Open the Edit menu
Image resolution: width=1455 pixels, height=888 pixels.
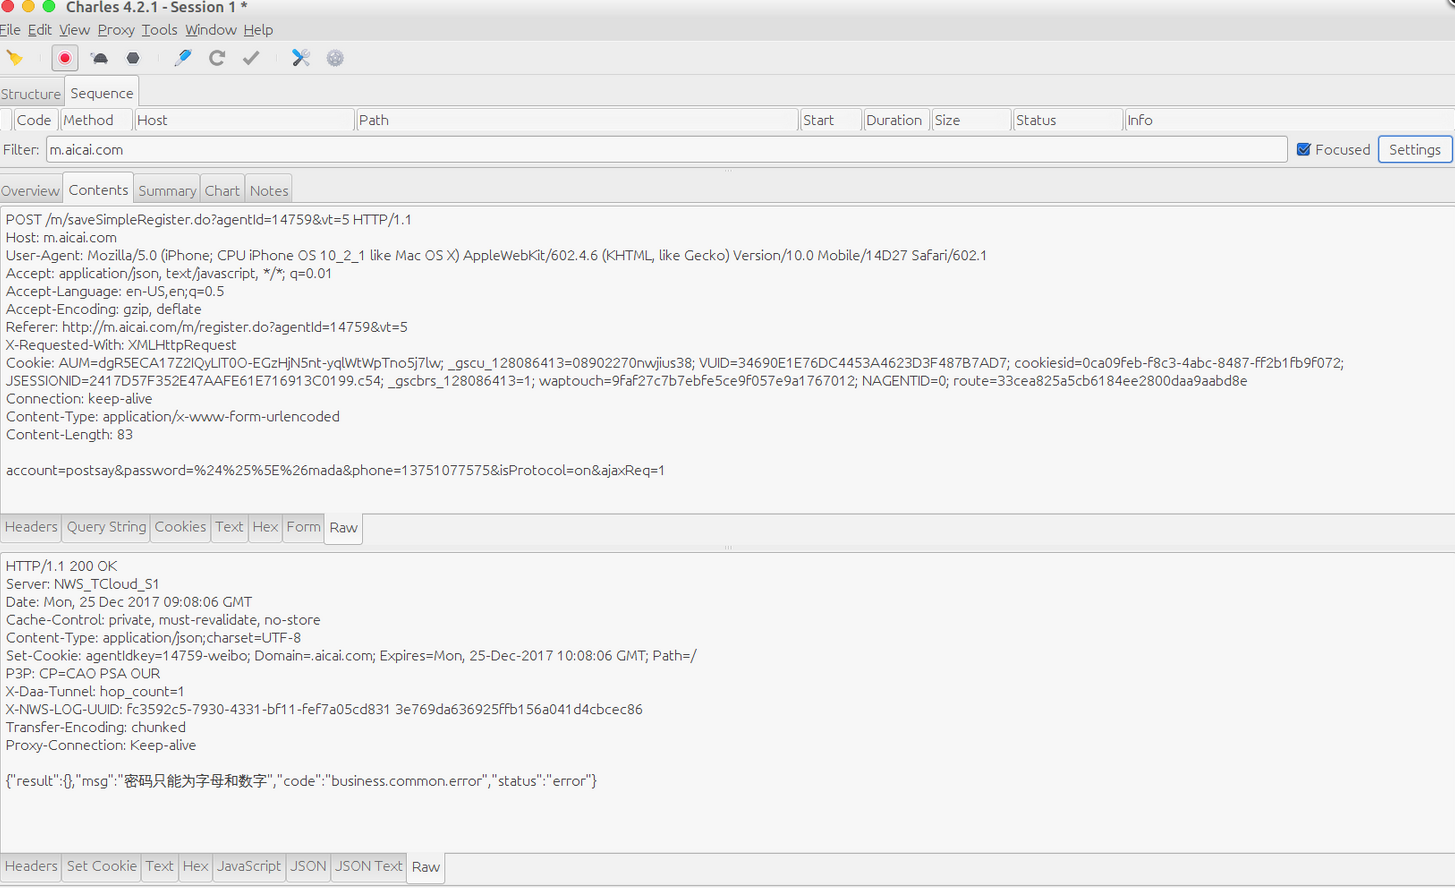(40, 30)
